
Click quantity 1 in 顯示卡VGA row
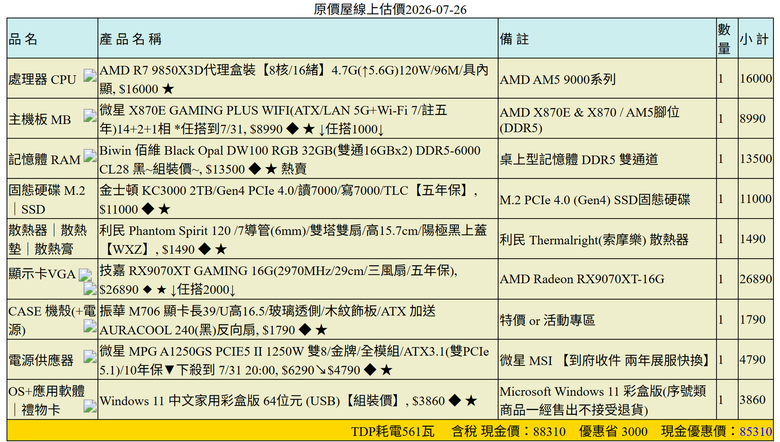point(721,279)
